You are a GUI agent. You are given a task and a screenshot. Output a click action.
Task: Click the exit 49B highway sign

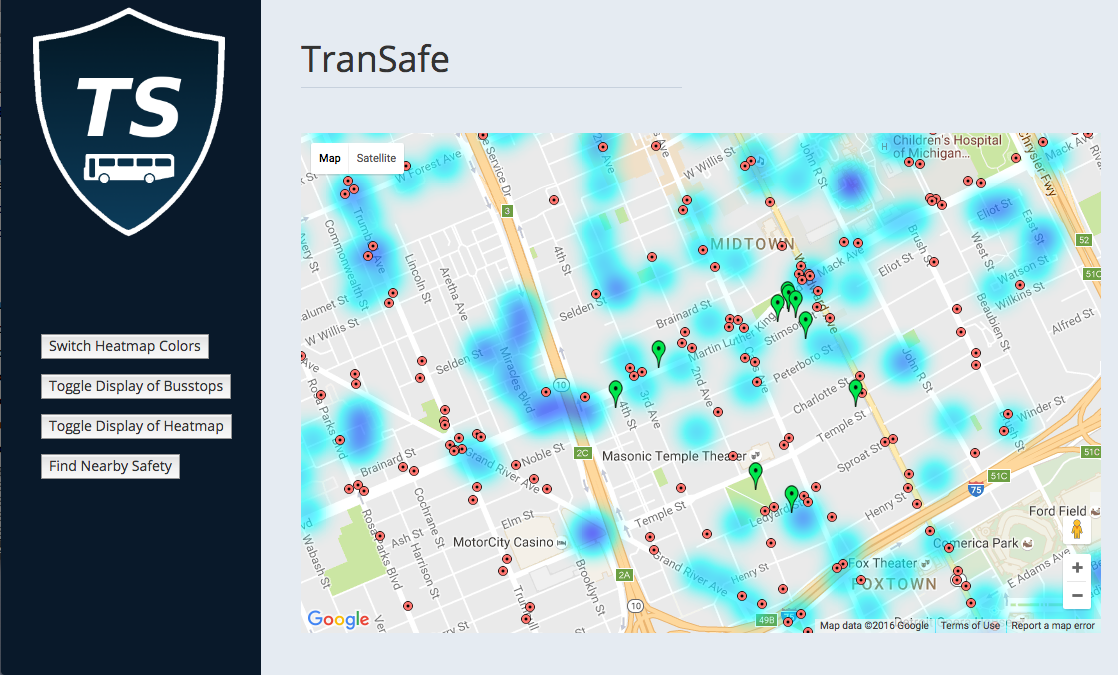pos(766,620)
